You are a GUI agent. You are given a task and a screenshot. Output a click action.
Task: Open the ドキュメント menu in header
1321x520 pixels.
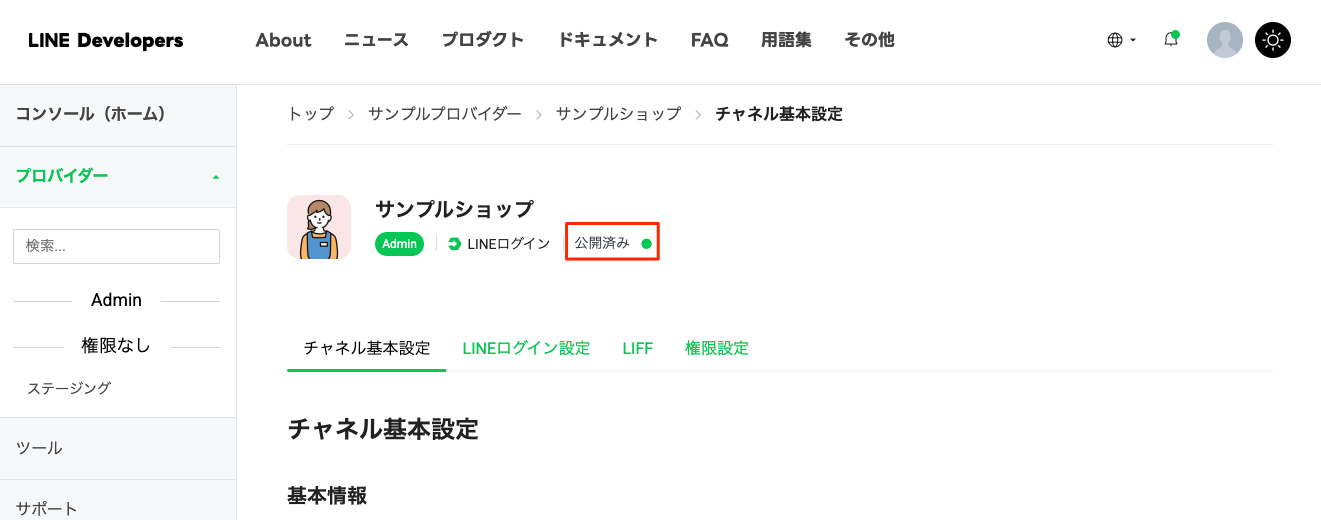[x=608, y=40]
